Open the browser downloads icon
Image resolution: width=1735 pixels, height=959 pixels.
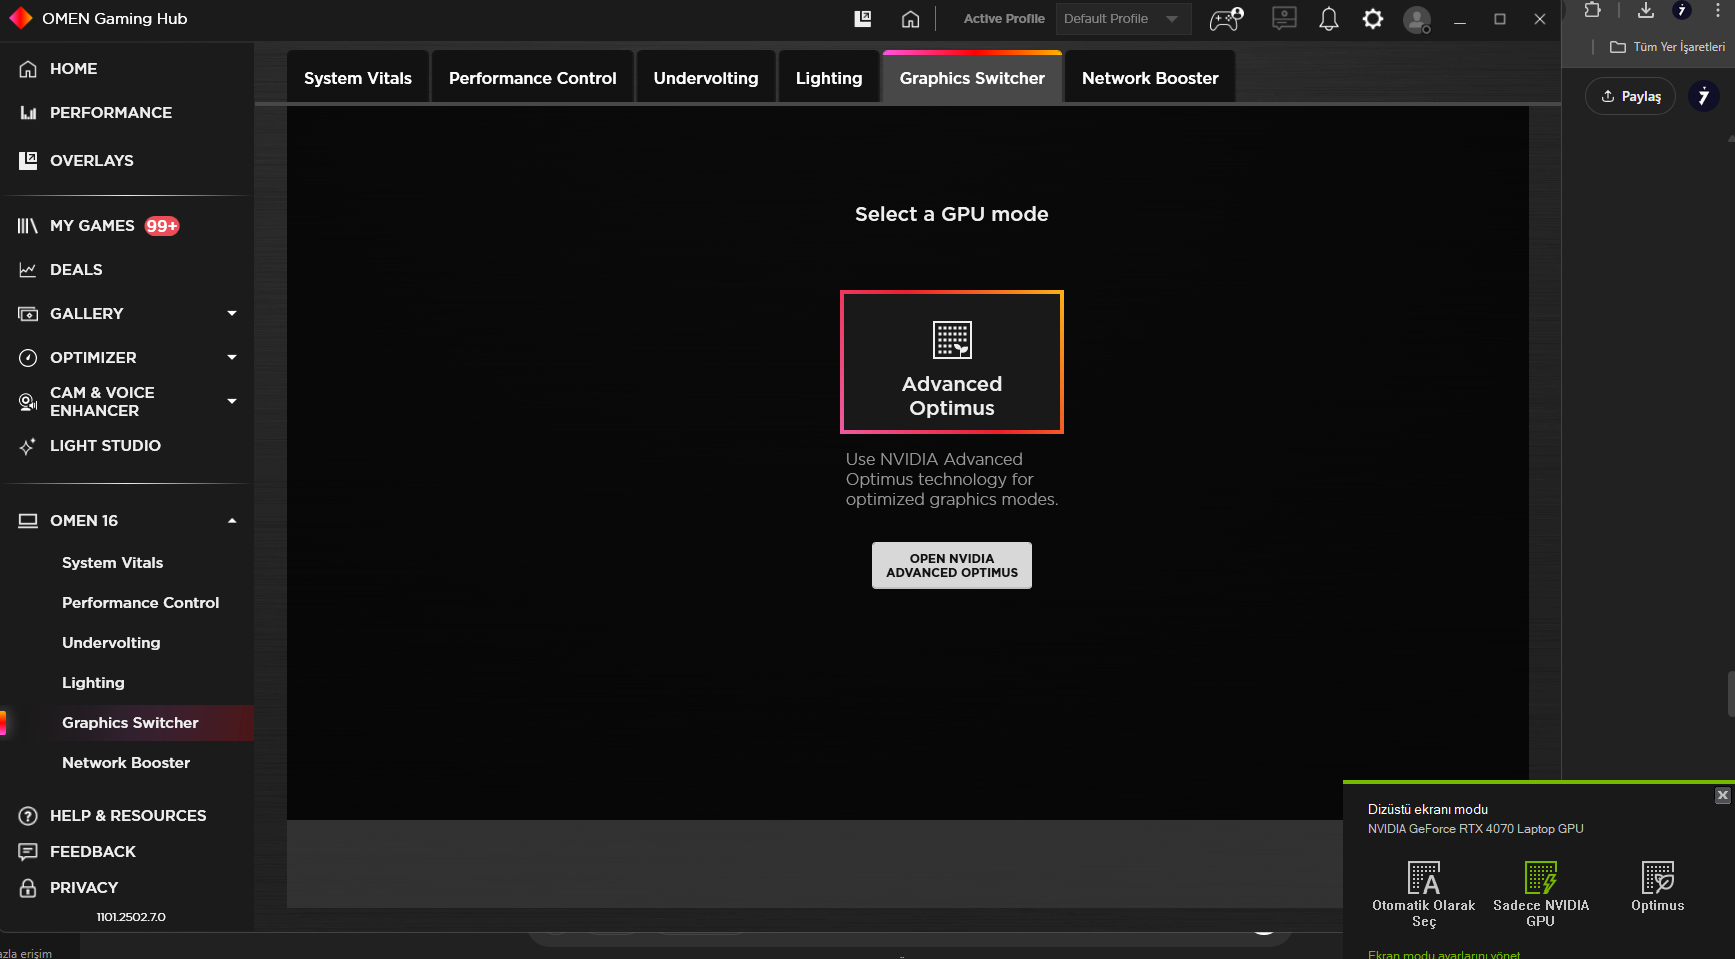(x=1645, y=10)
